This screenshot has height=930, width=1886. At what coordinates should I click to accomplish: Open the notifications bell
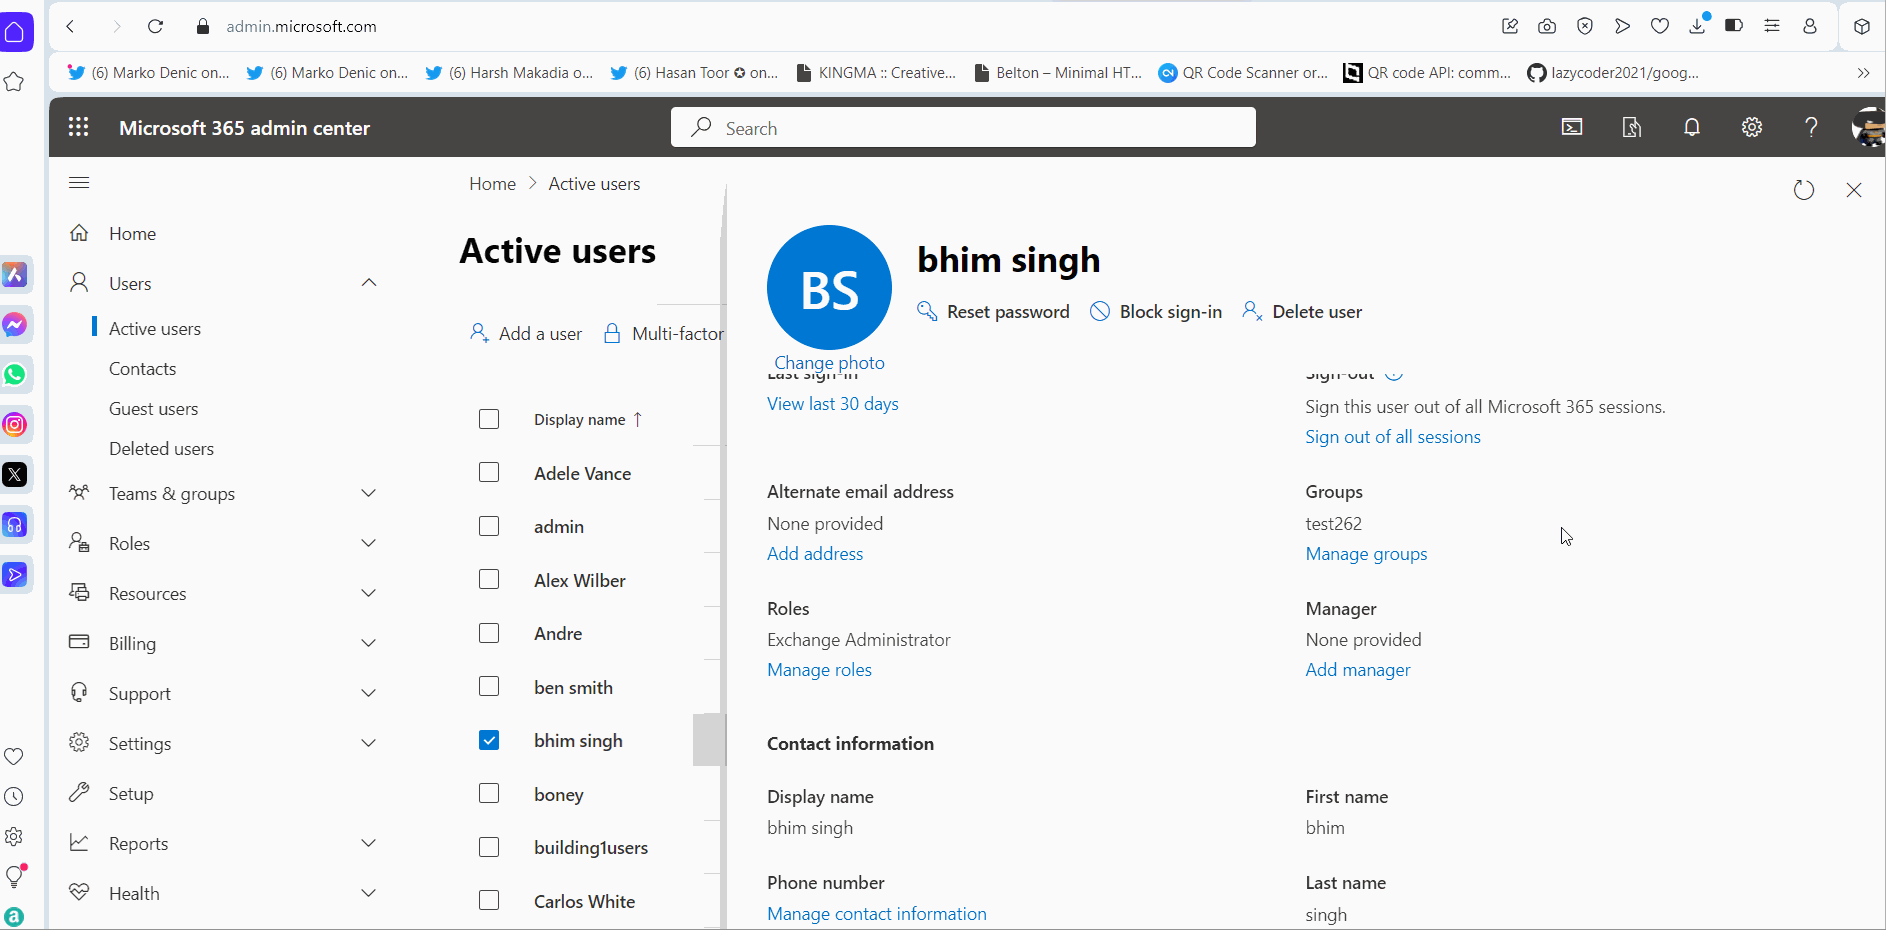1691,127
